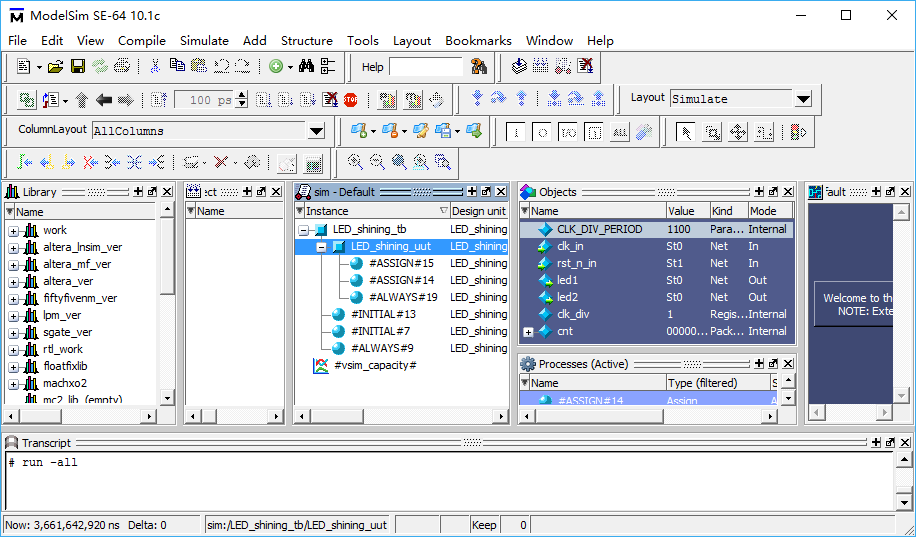This screenshot has width=916, height=537.
Task: Toggle the Internals filter button
Action: click(x=594, y=133)
